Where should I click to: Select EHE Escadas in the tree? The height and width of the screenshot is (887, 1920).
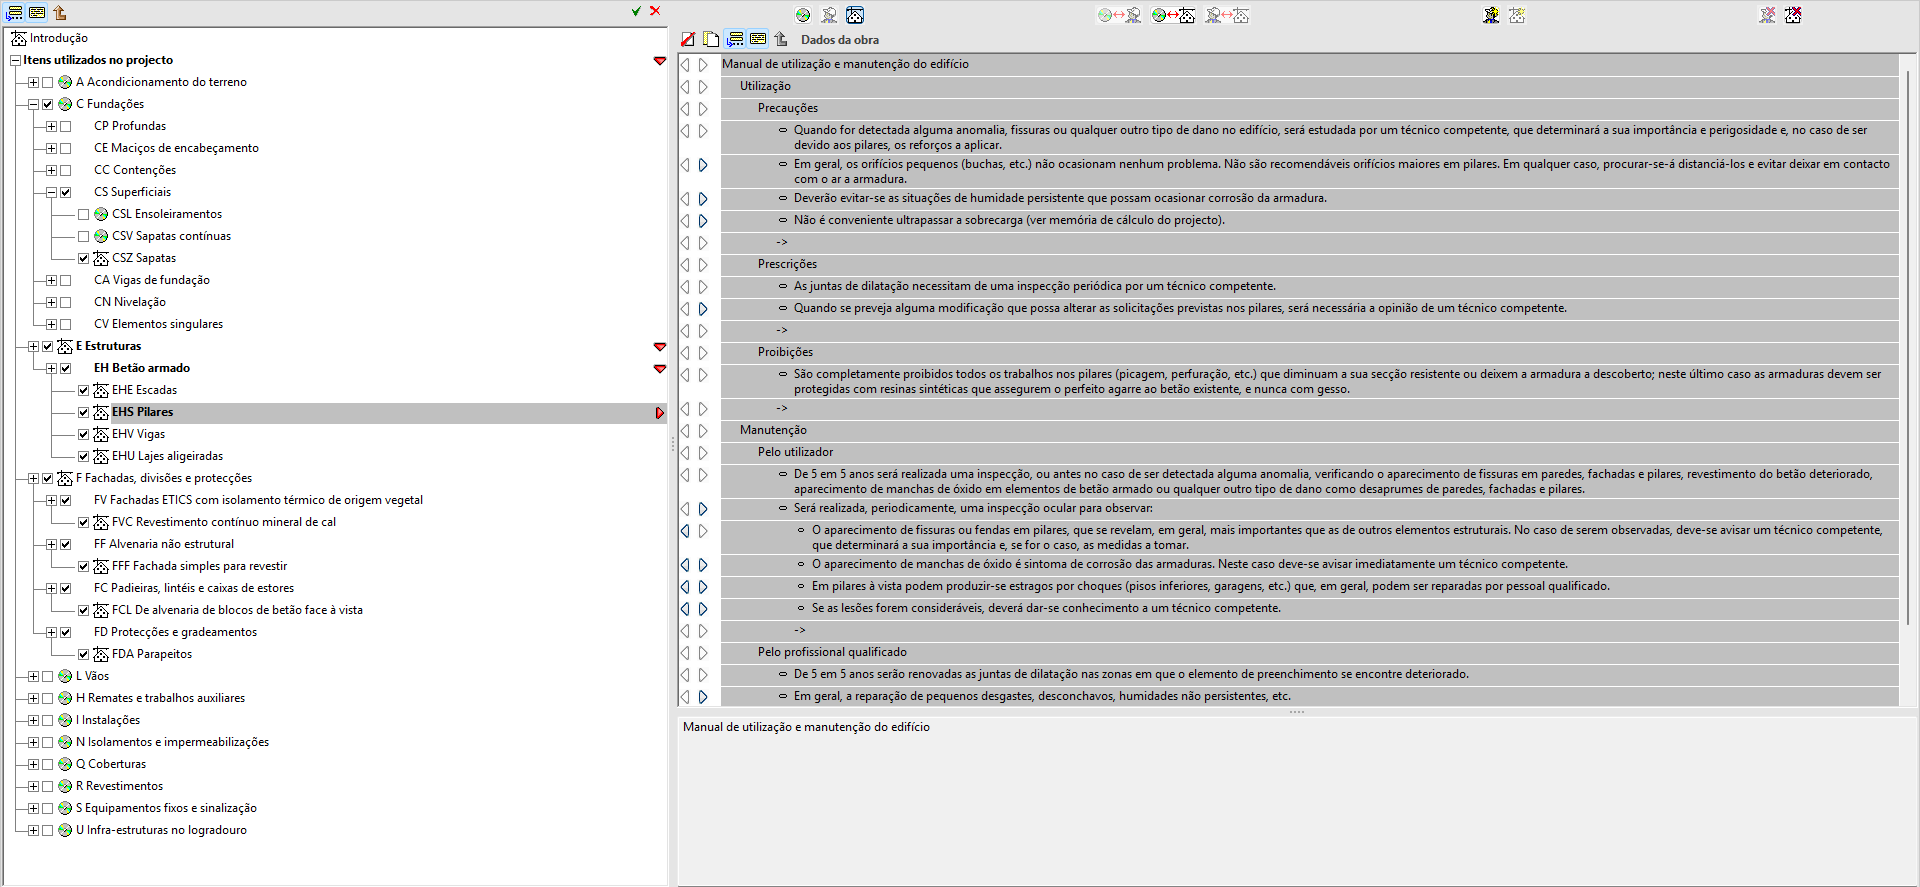(x=144, y=390)
